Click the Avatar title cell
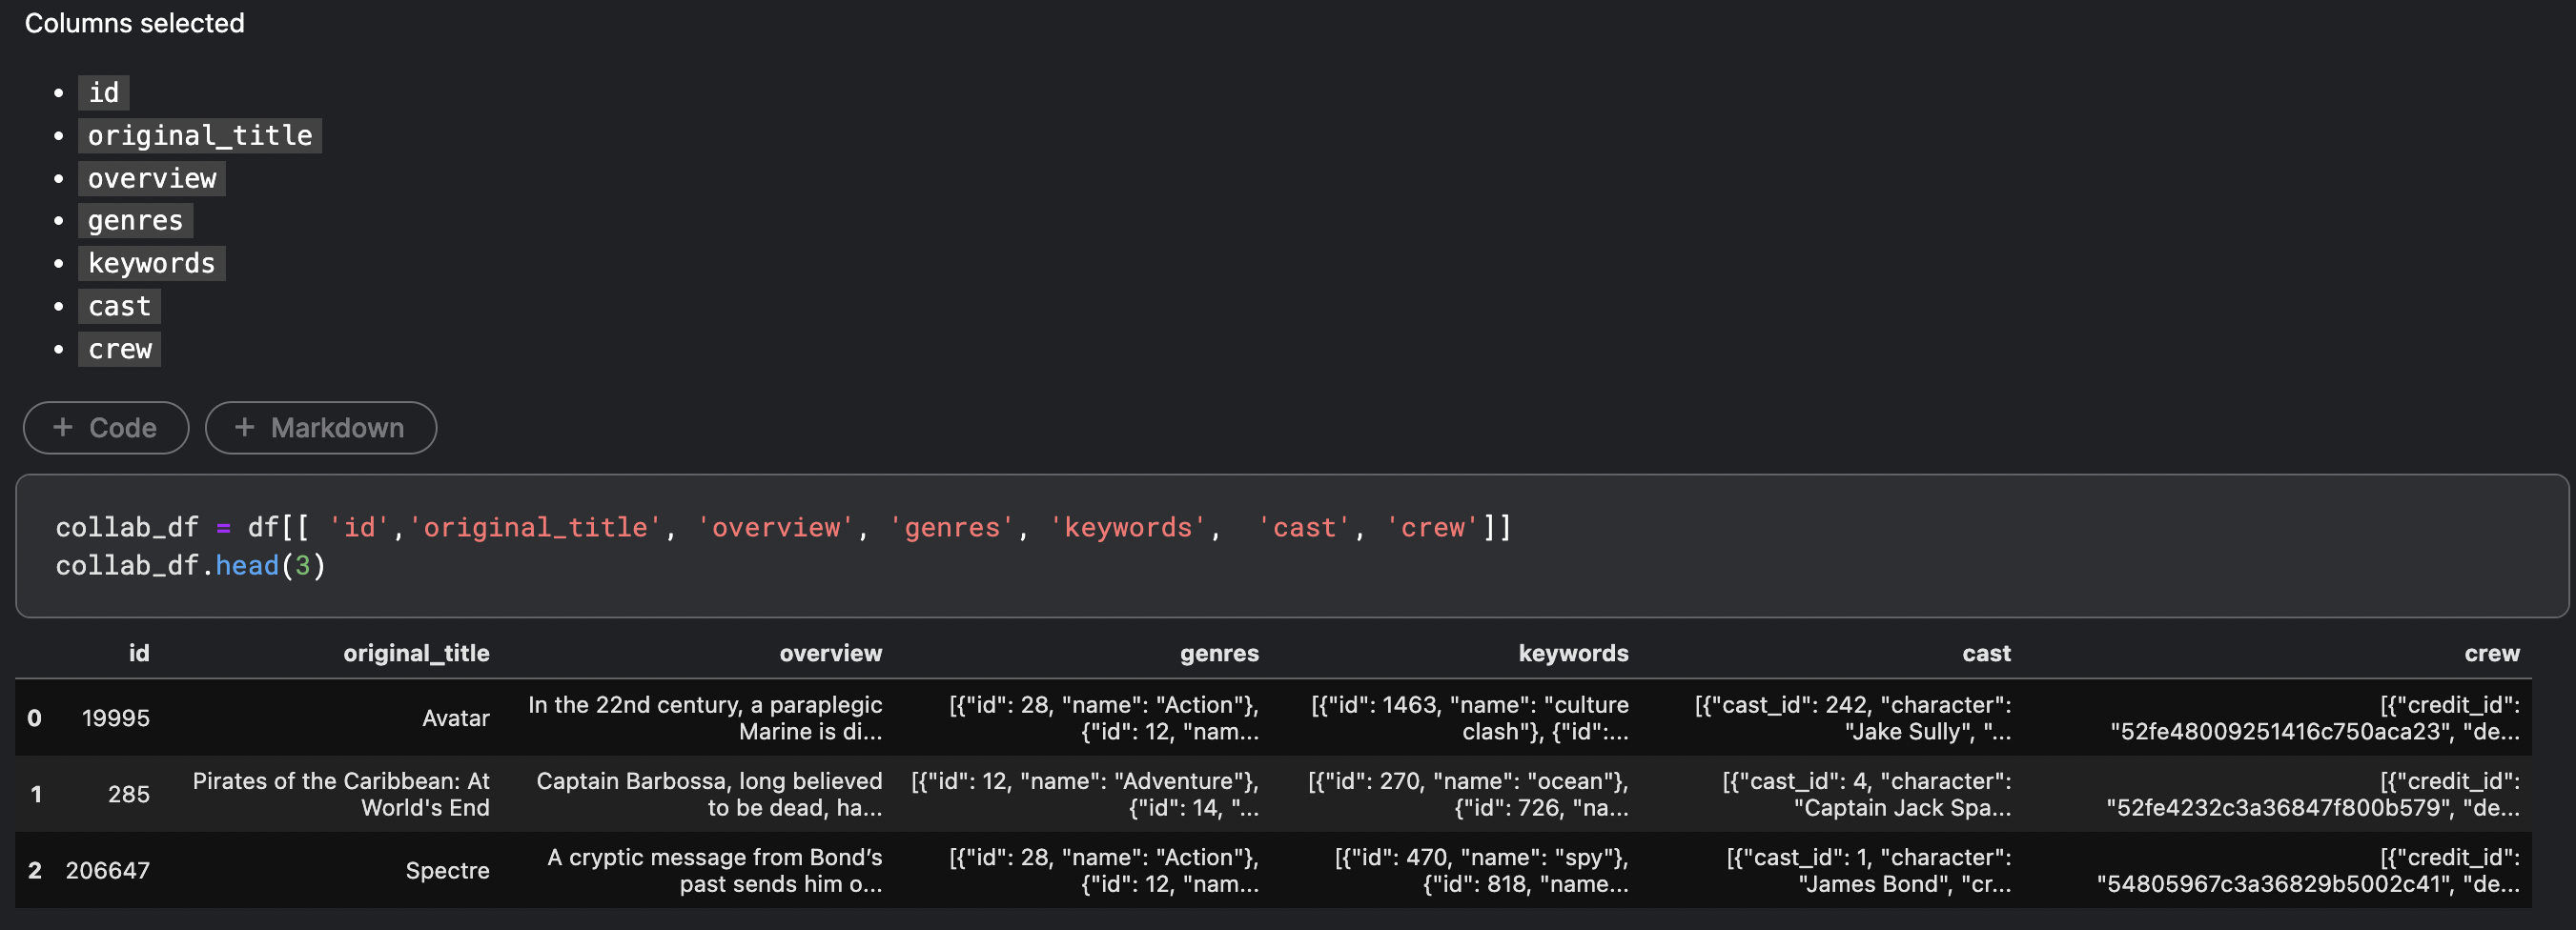The width and height of the screenshot is (2576, 930). pyautogui.click(x=456, y=718)
